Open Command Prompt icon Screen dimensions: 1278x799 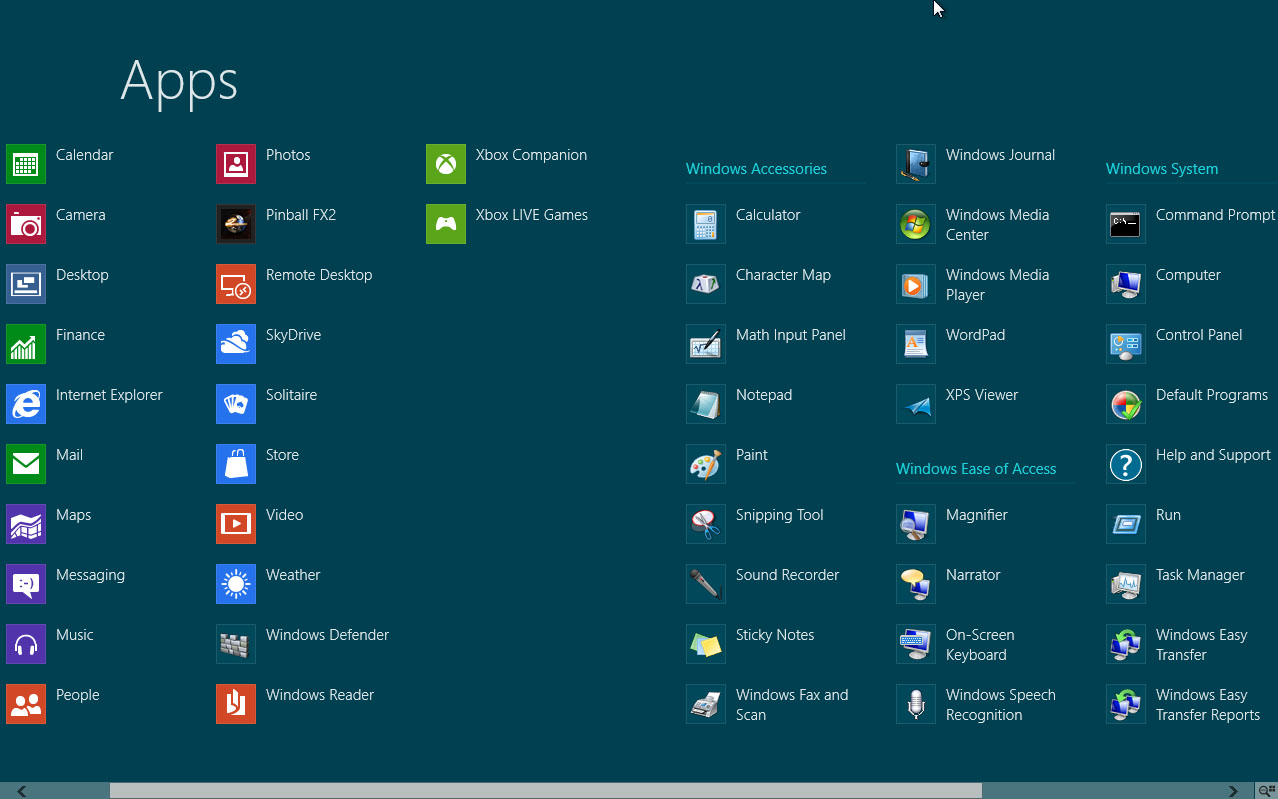1126,224
